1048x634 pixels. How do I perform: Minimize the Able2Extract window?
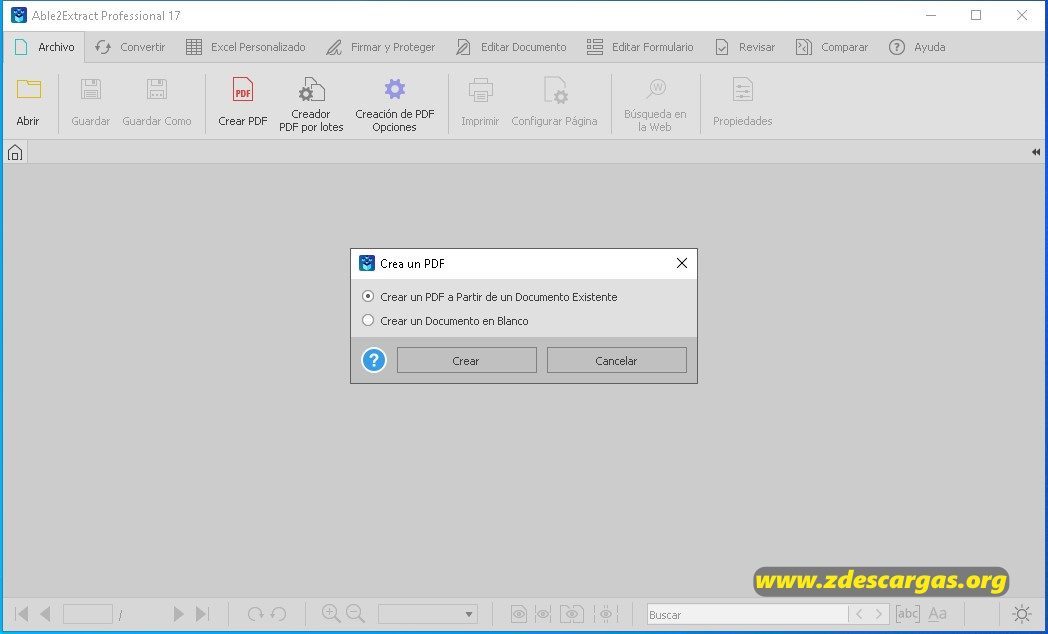[x=931, y=15]
